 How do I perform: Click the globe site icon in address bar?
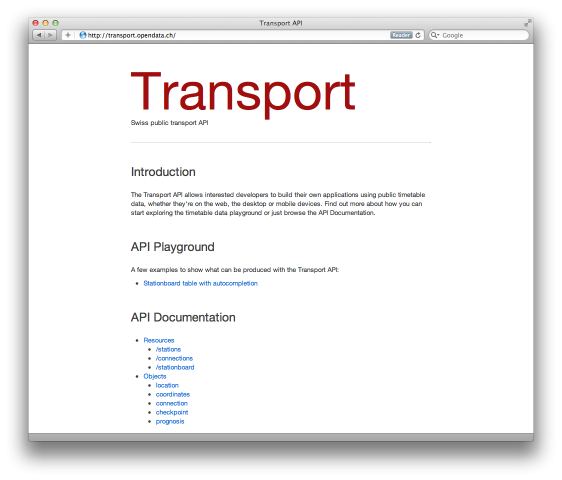(83, 35)
